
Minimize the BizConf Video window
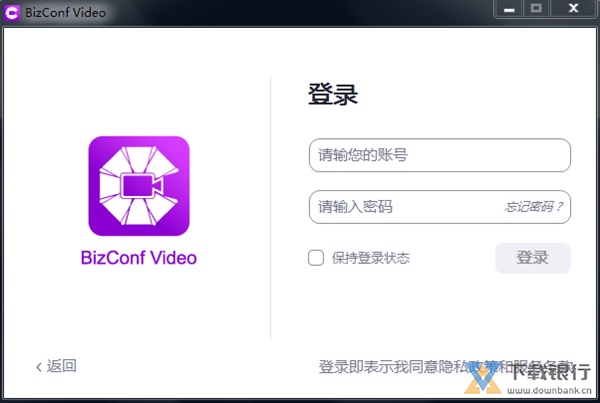pos(509,9)
